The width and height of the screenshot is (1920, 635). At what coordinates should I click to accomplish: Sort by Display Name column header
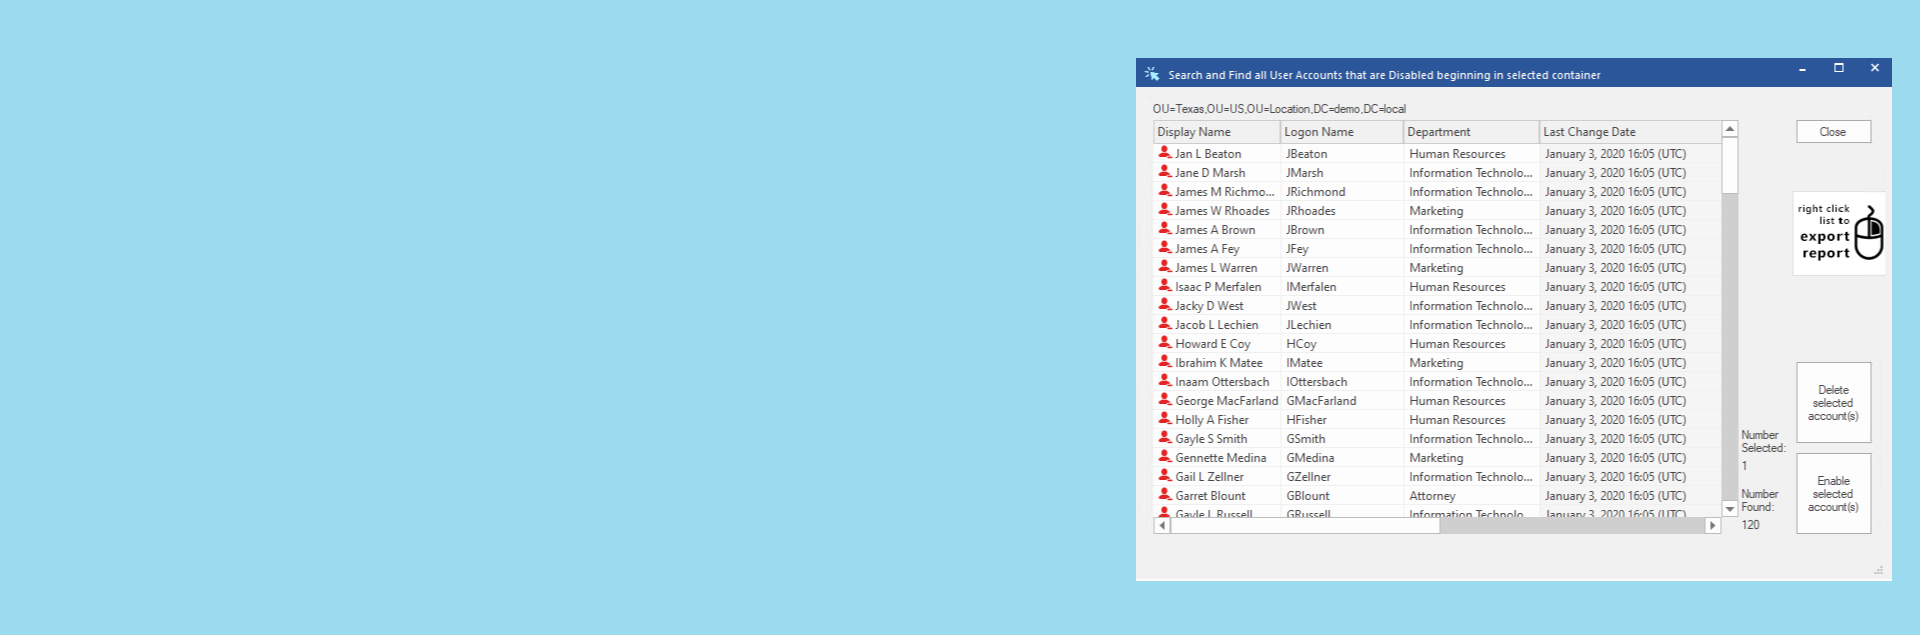pos(1216,132)
